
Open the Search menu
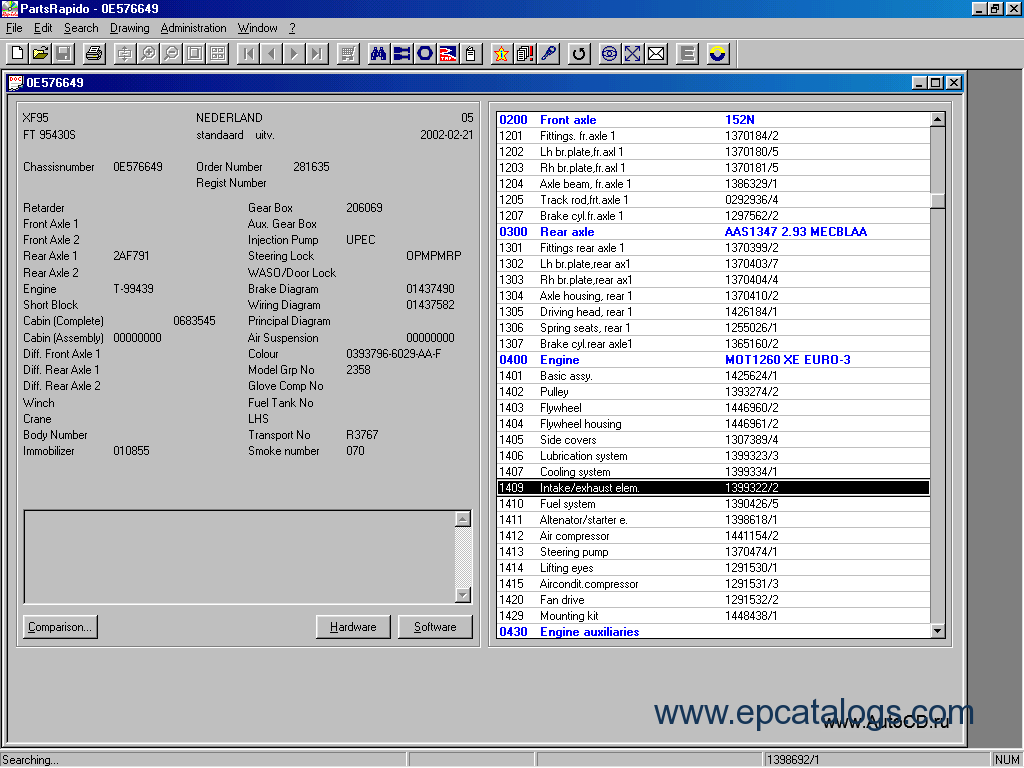[x=81, y=28]
